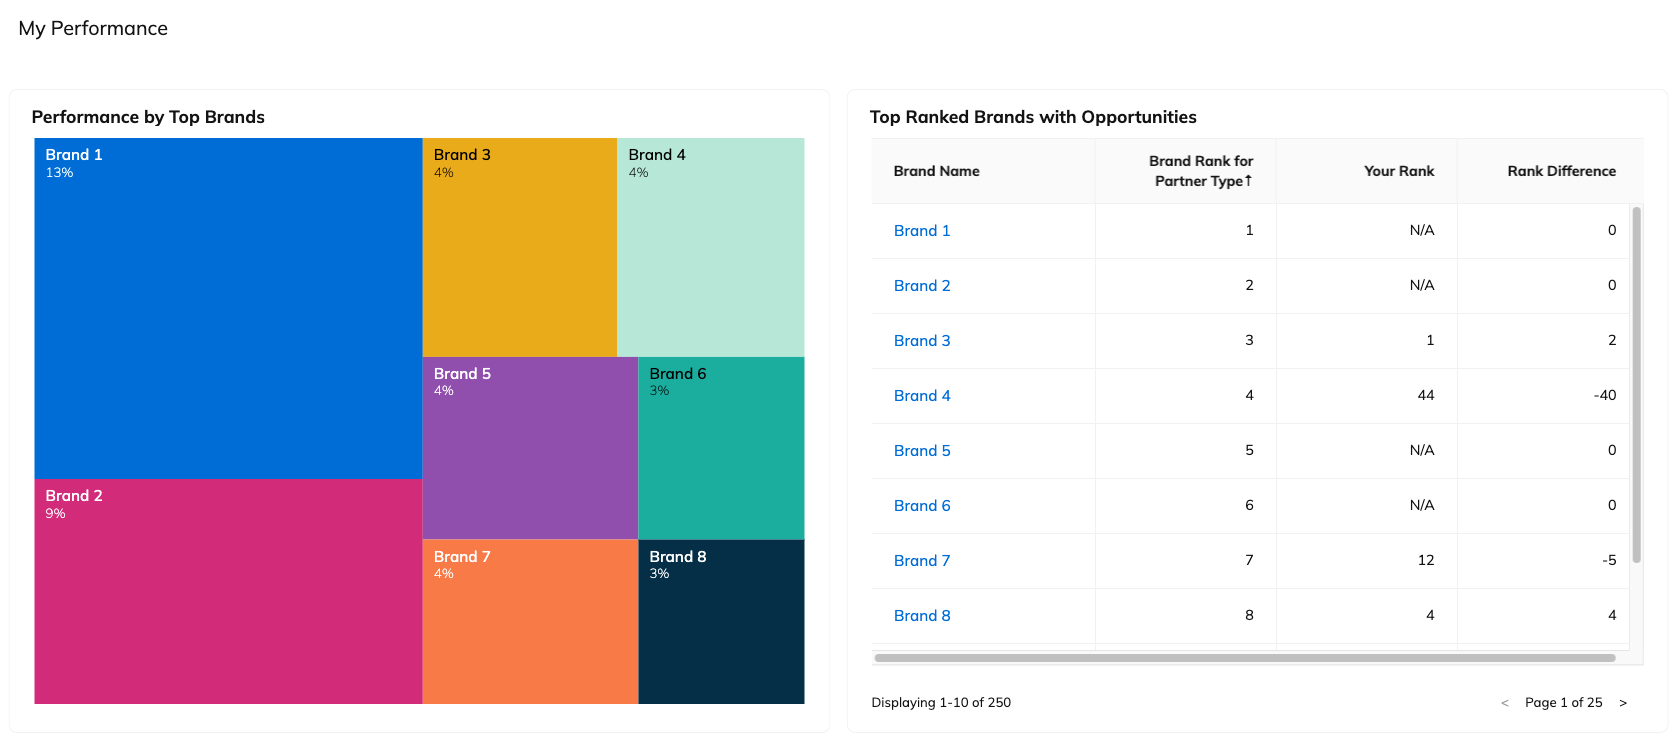Click the table's horizontal scrollbar
1676x740 pixels.
(x=1244, y=658)
